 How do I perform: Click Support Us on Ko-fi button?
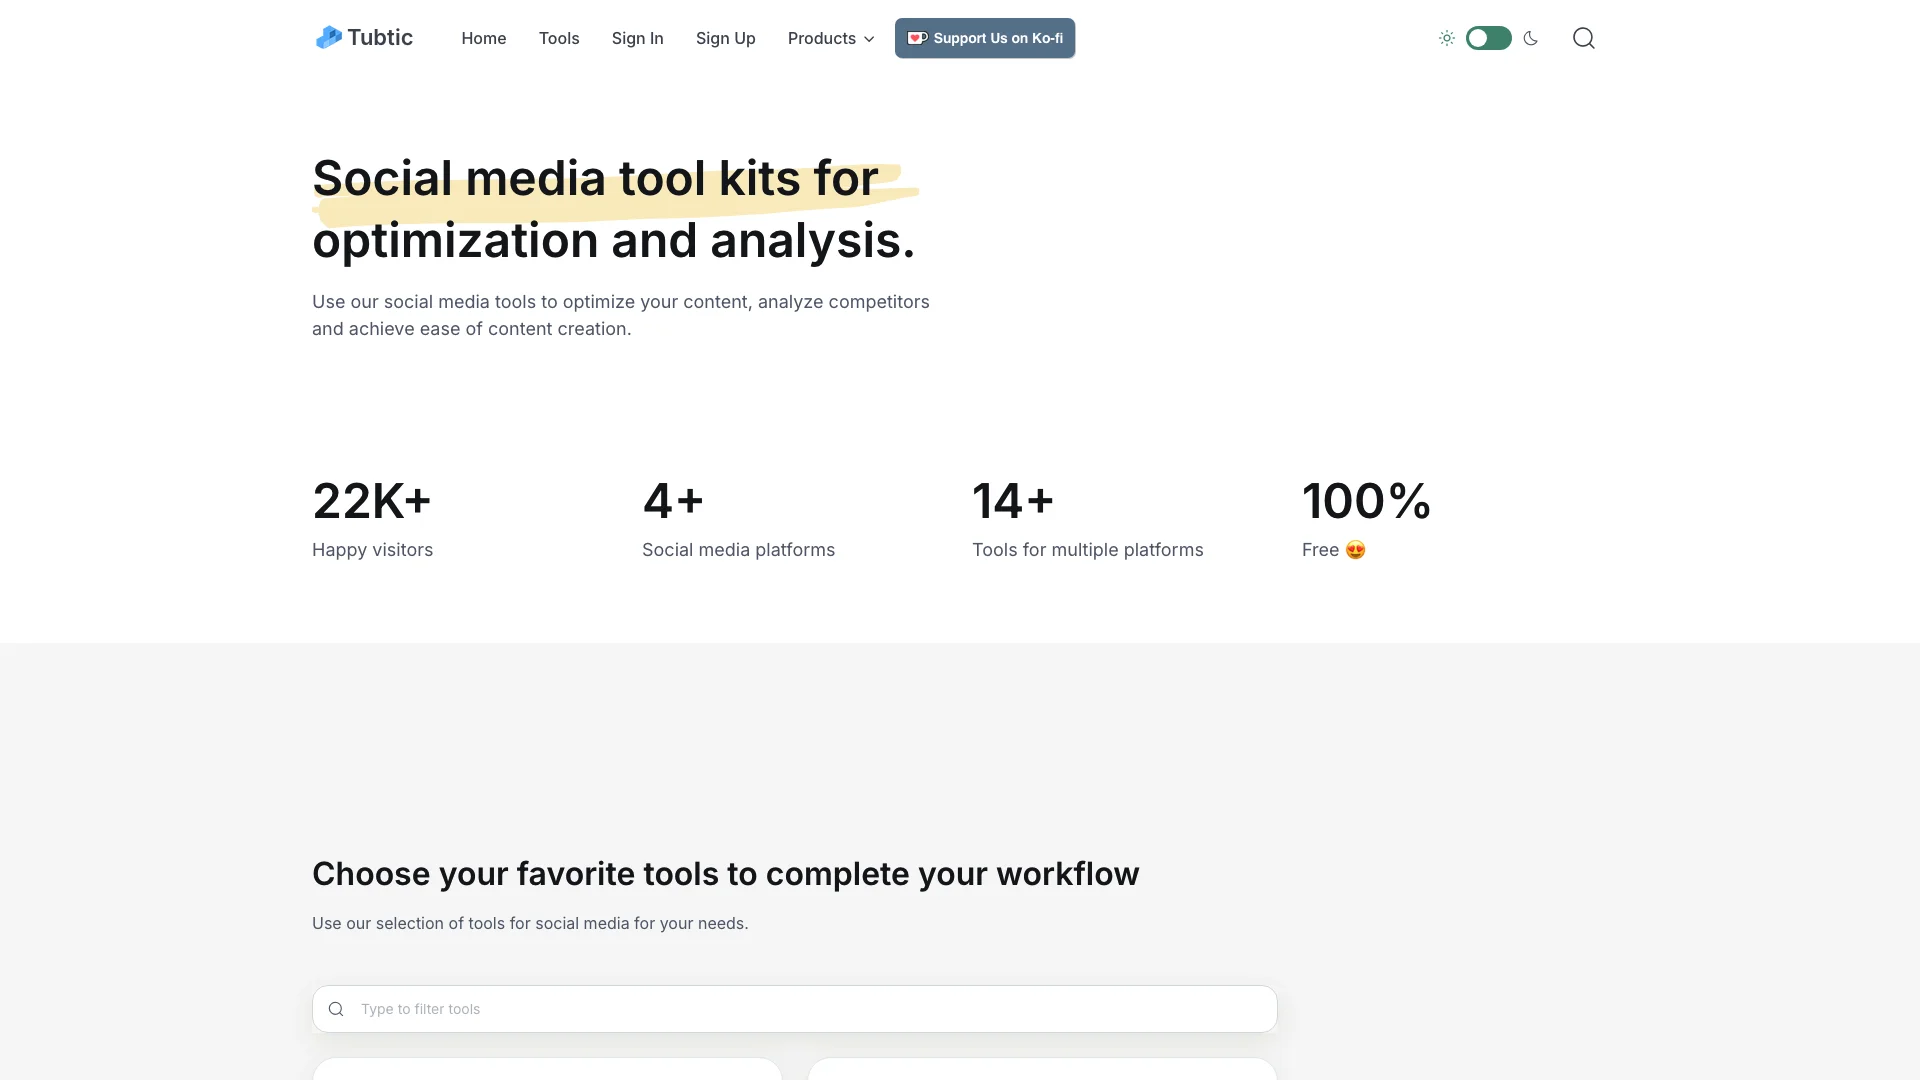click(984, 38)
